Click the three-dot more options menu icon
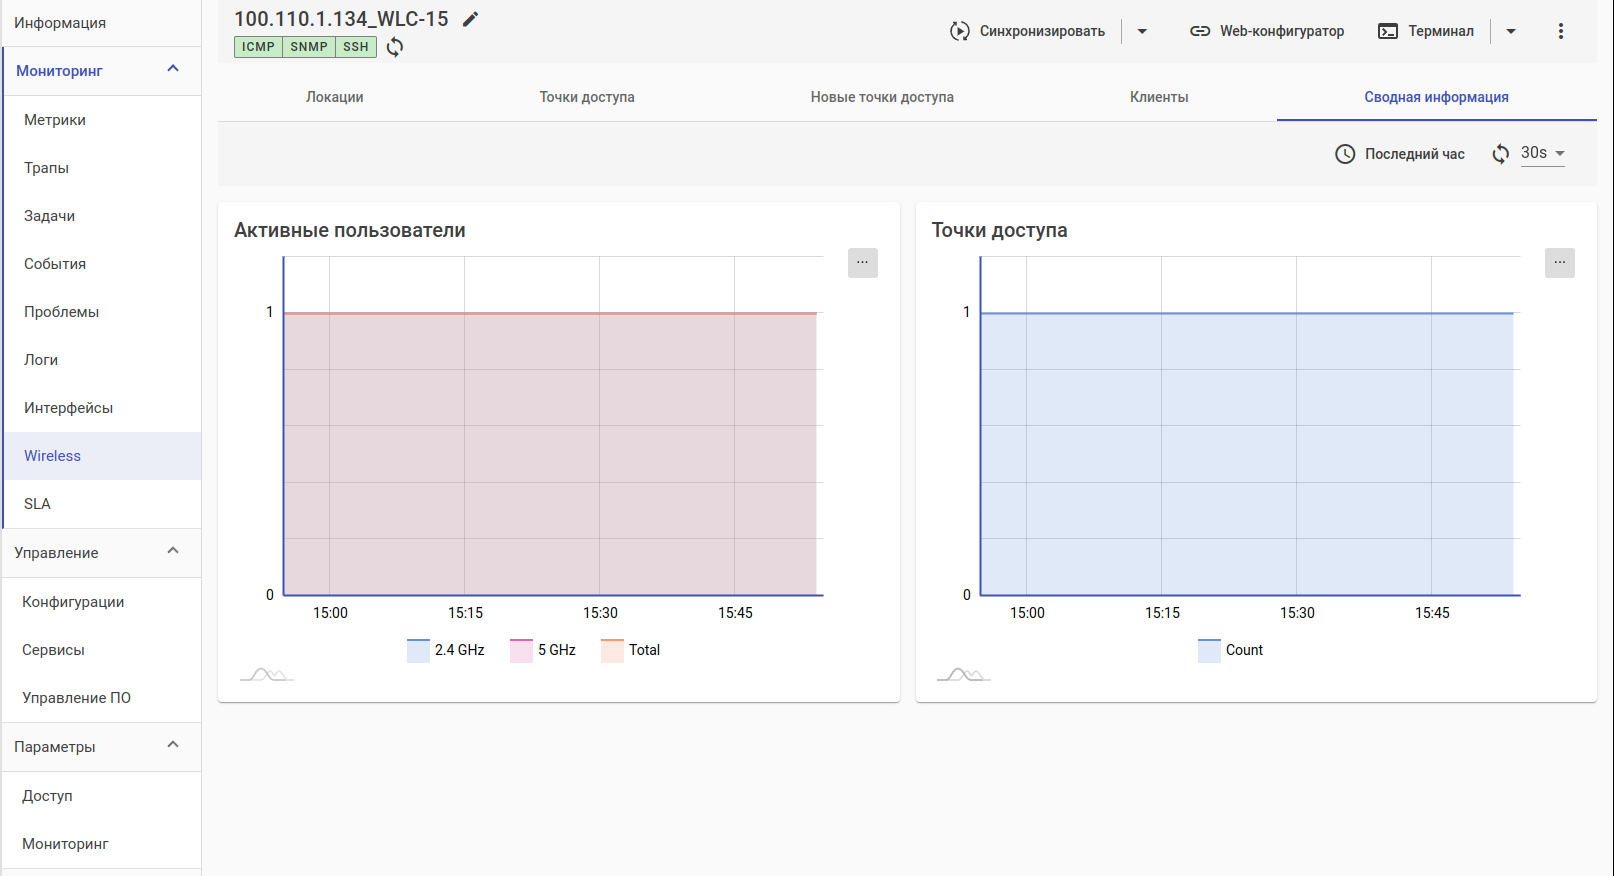Screen dimensions: 1614x876 (1560, 31)
